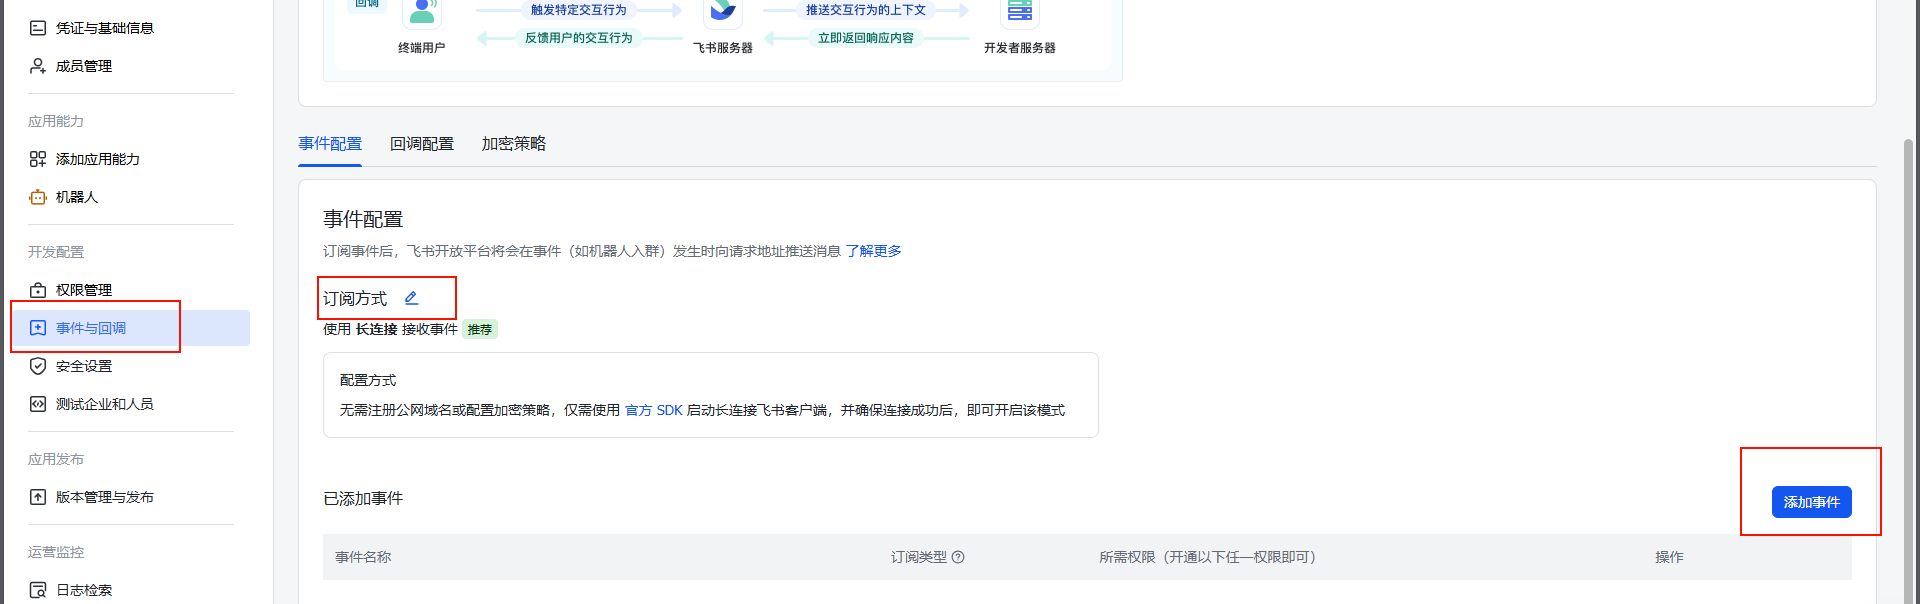Click the 凭证与基础信息 sidebar icon

tap(38, 28)
